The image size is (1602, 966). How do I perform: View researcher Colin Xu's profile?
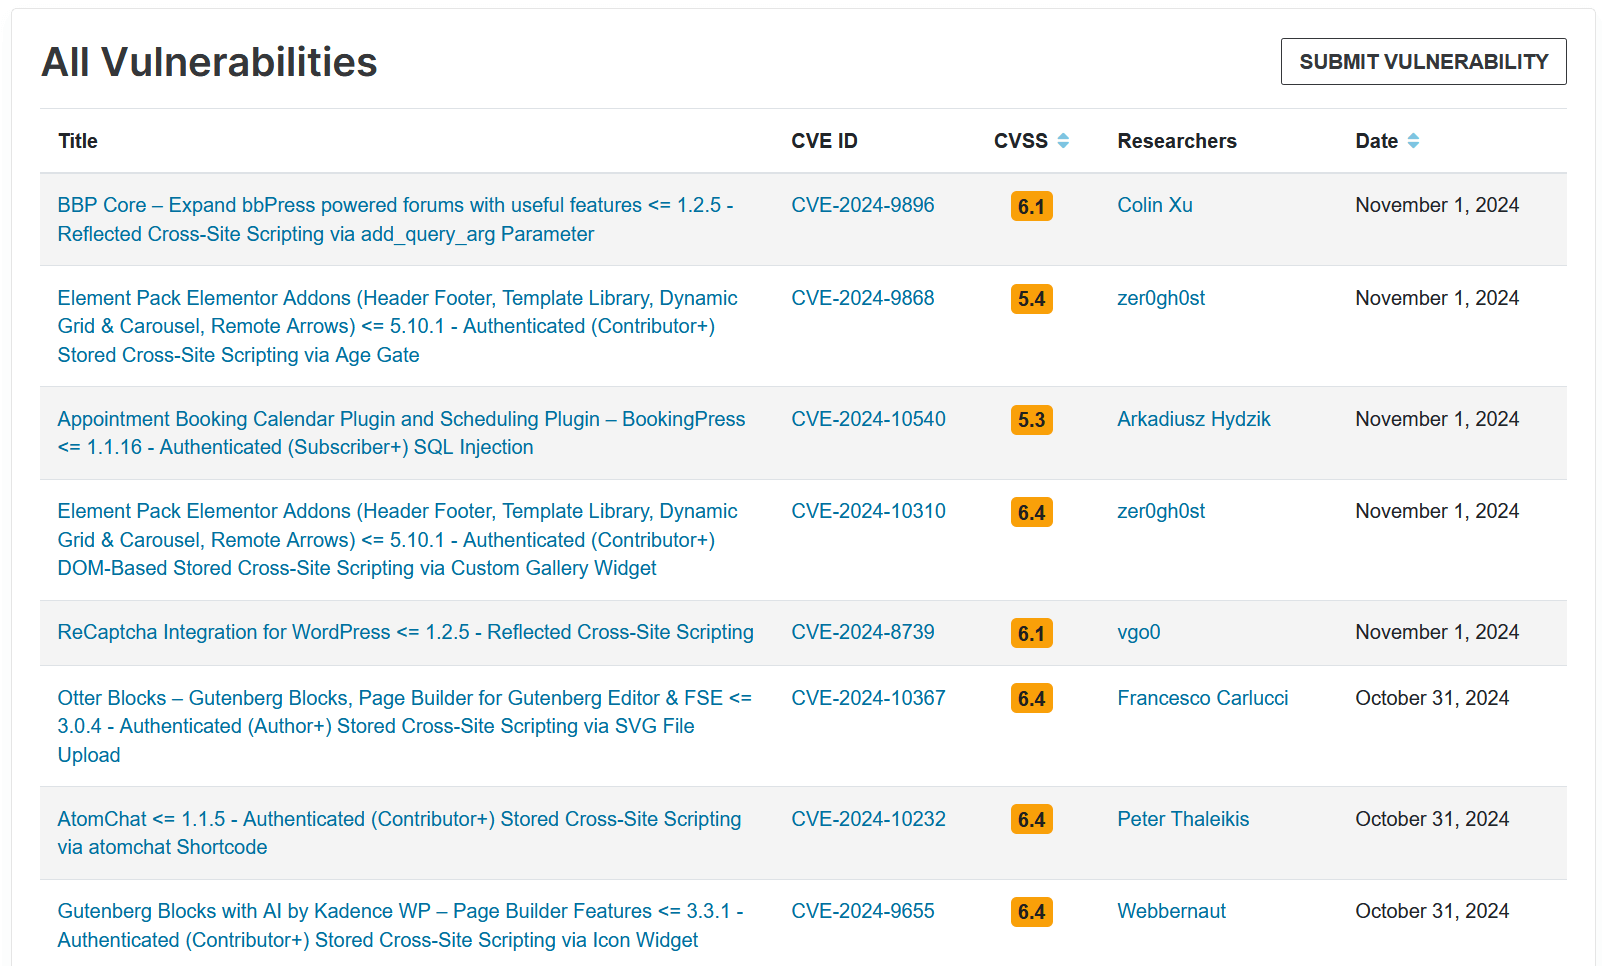click(x=1154, y=205)
